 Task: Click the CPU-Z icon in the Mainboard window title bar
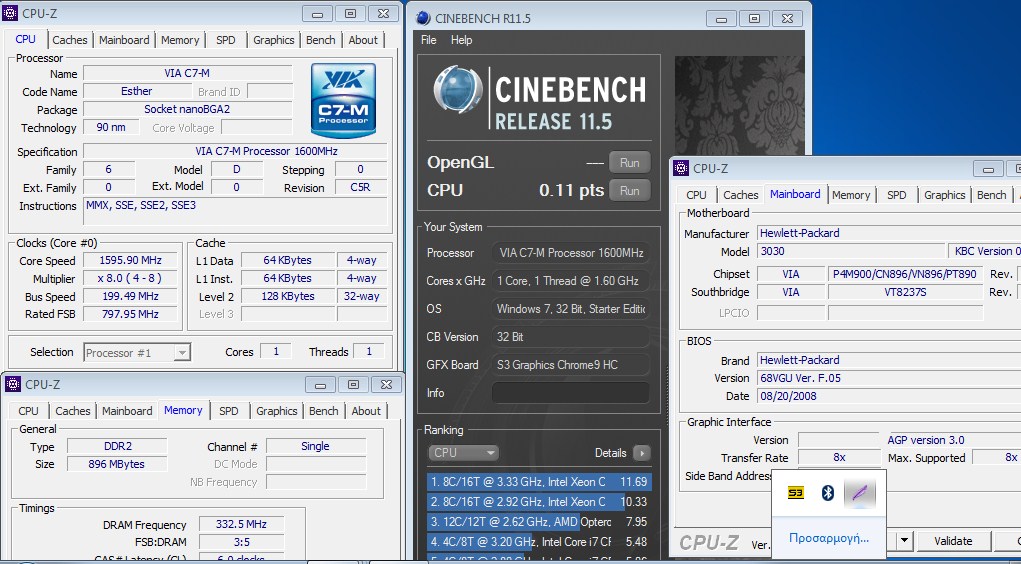tap(681, 168)
